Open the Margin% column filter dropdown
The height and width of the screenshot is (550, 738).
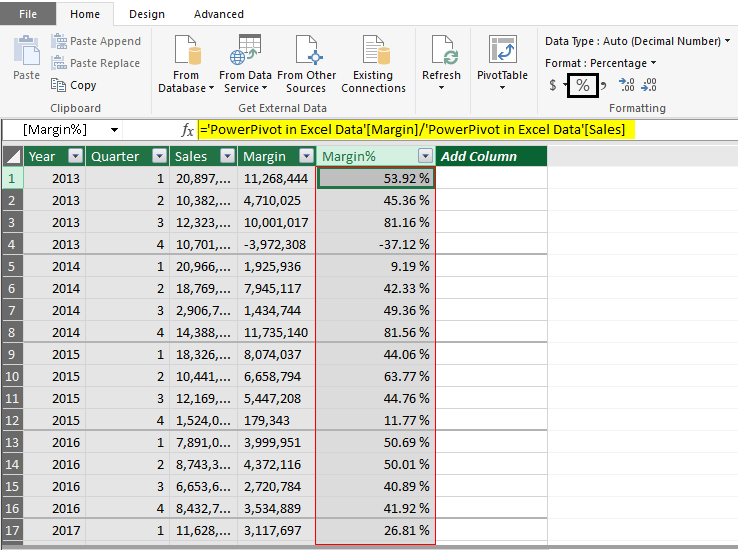tap(425, 156)
